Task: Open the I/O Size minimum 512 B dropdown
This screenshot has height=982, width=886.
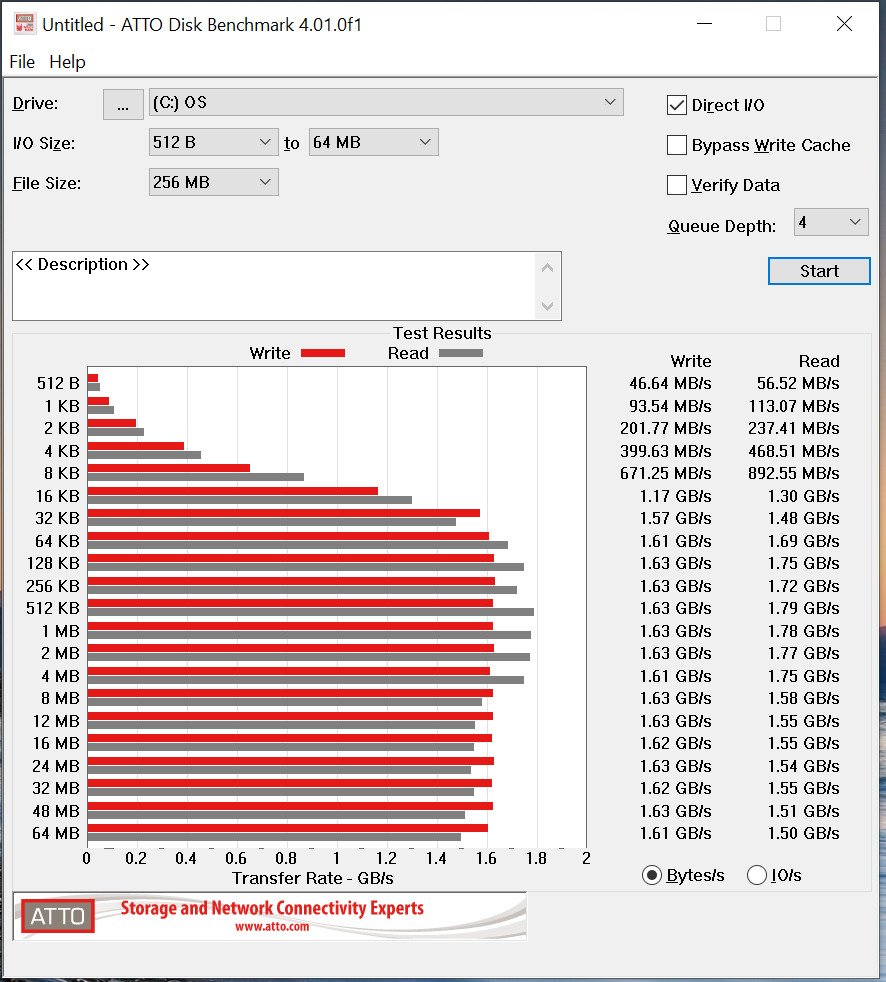Action: click(214, 142)
